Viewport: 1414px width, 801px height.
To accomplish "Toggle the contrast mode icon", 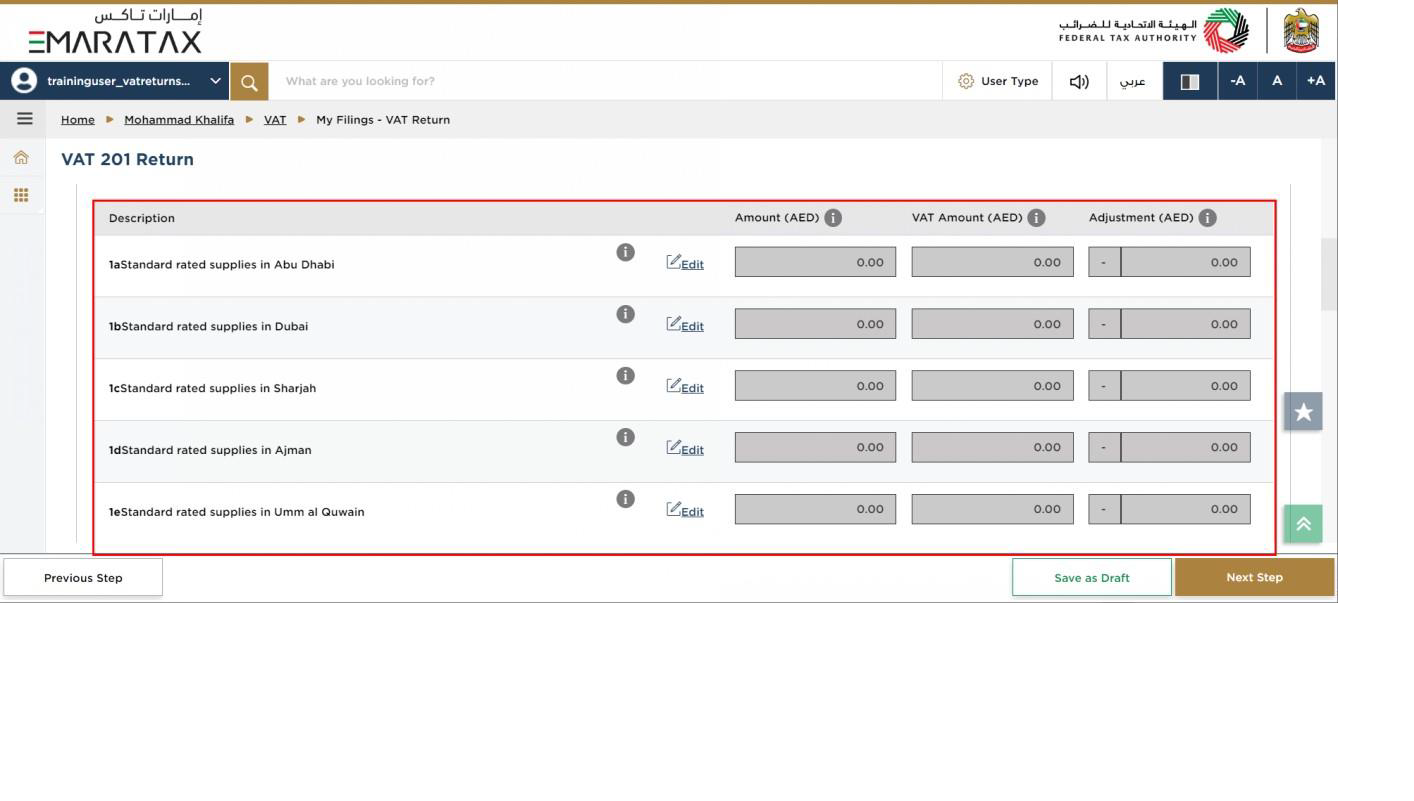I will (1190, 81).
